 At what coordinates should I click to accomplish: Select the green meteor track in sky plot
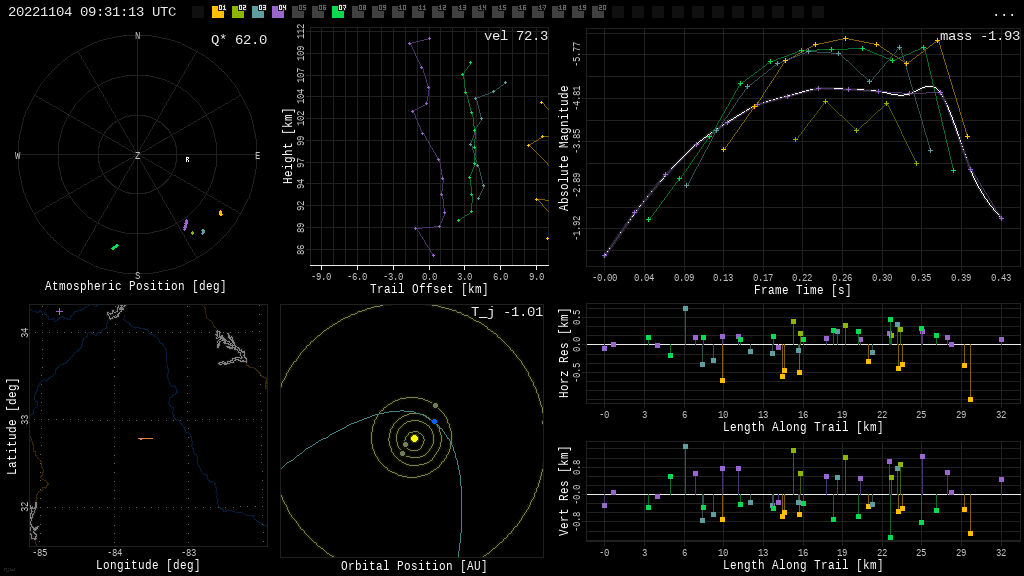(115, 246)
